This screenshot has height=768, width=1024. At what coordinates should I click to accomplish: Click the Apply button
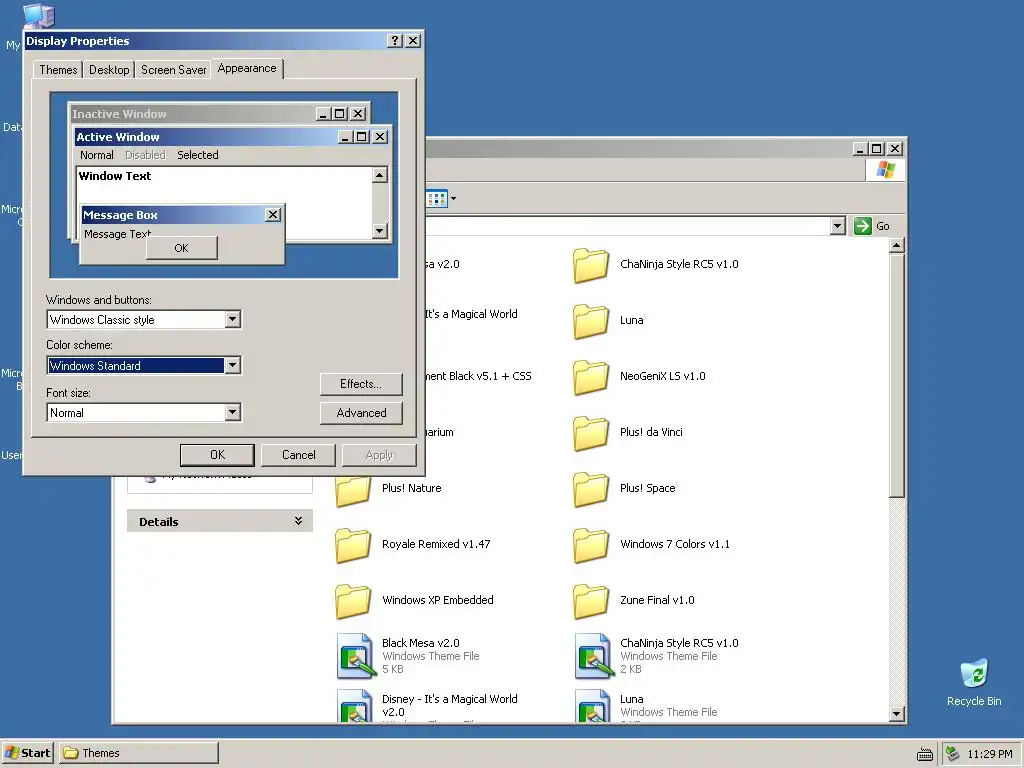tap(379, 455)
